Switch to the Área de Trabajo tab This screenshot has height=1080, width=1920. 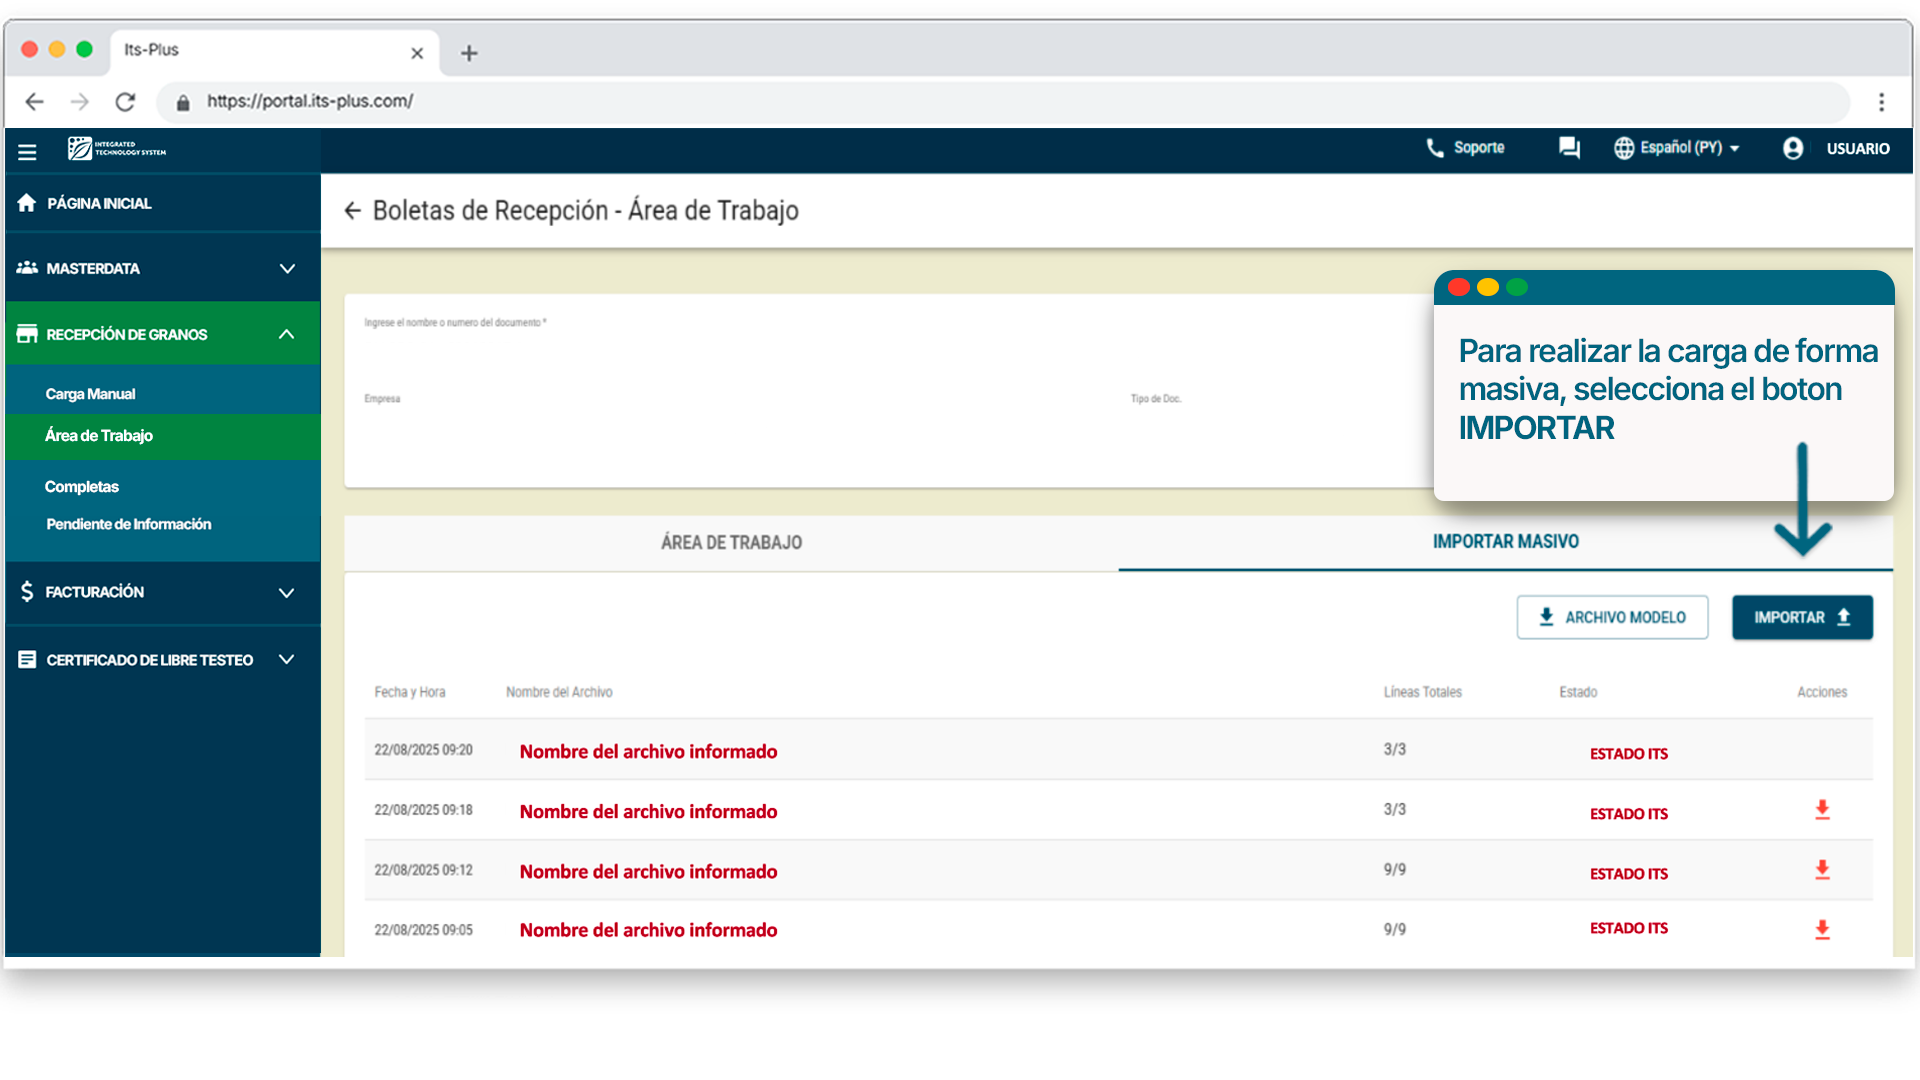point(731,543)
